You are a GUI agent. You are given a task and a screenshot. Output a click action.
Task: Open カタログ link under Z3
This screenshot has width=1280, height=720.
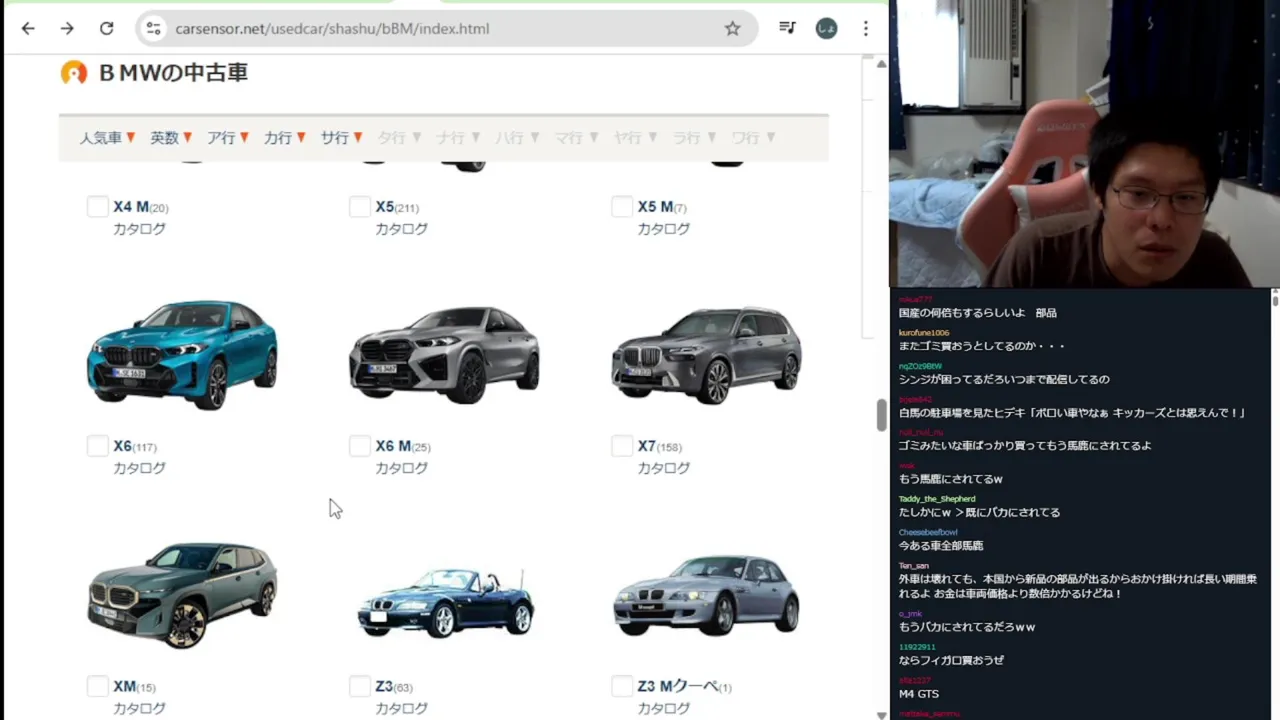(401, 708)
